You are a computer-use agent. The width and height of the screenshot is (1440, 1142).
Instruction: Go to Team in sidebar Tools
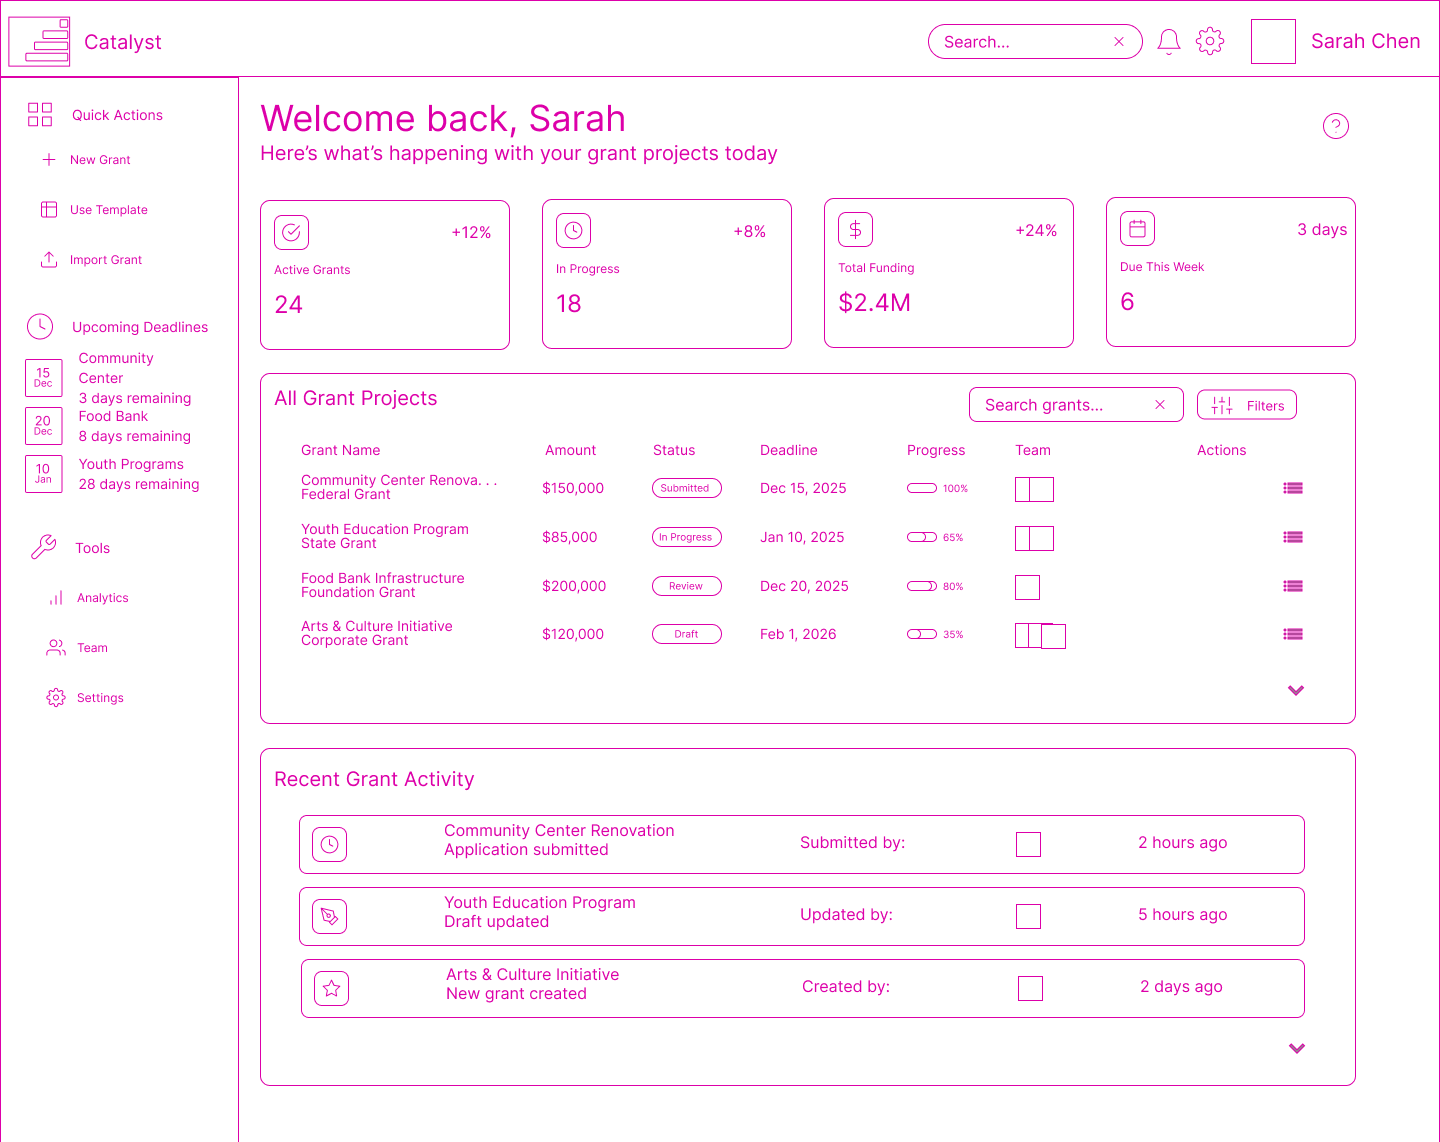tap(92, 648)
